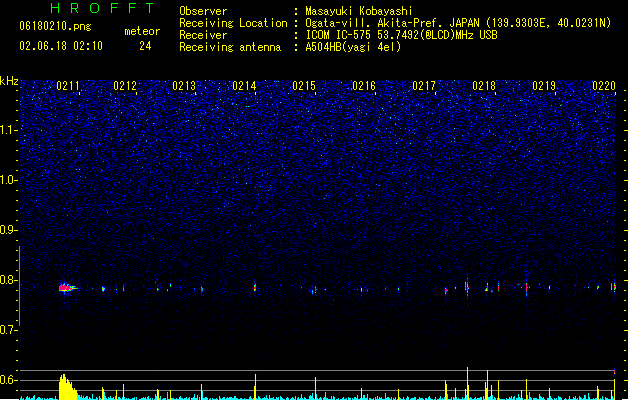Click the 0214 time axis label
This screenshot has width=629, height=400.
click(x=244, y=86)
